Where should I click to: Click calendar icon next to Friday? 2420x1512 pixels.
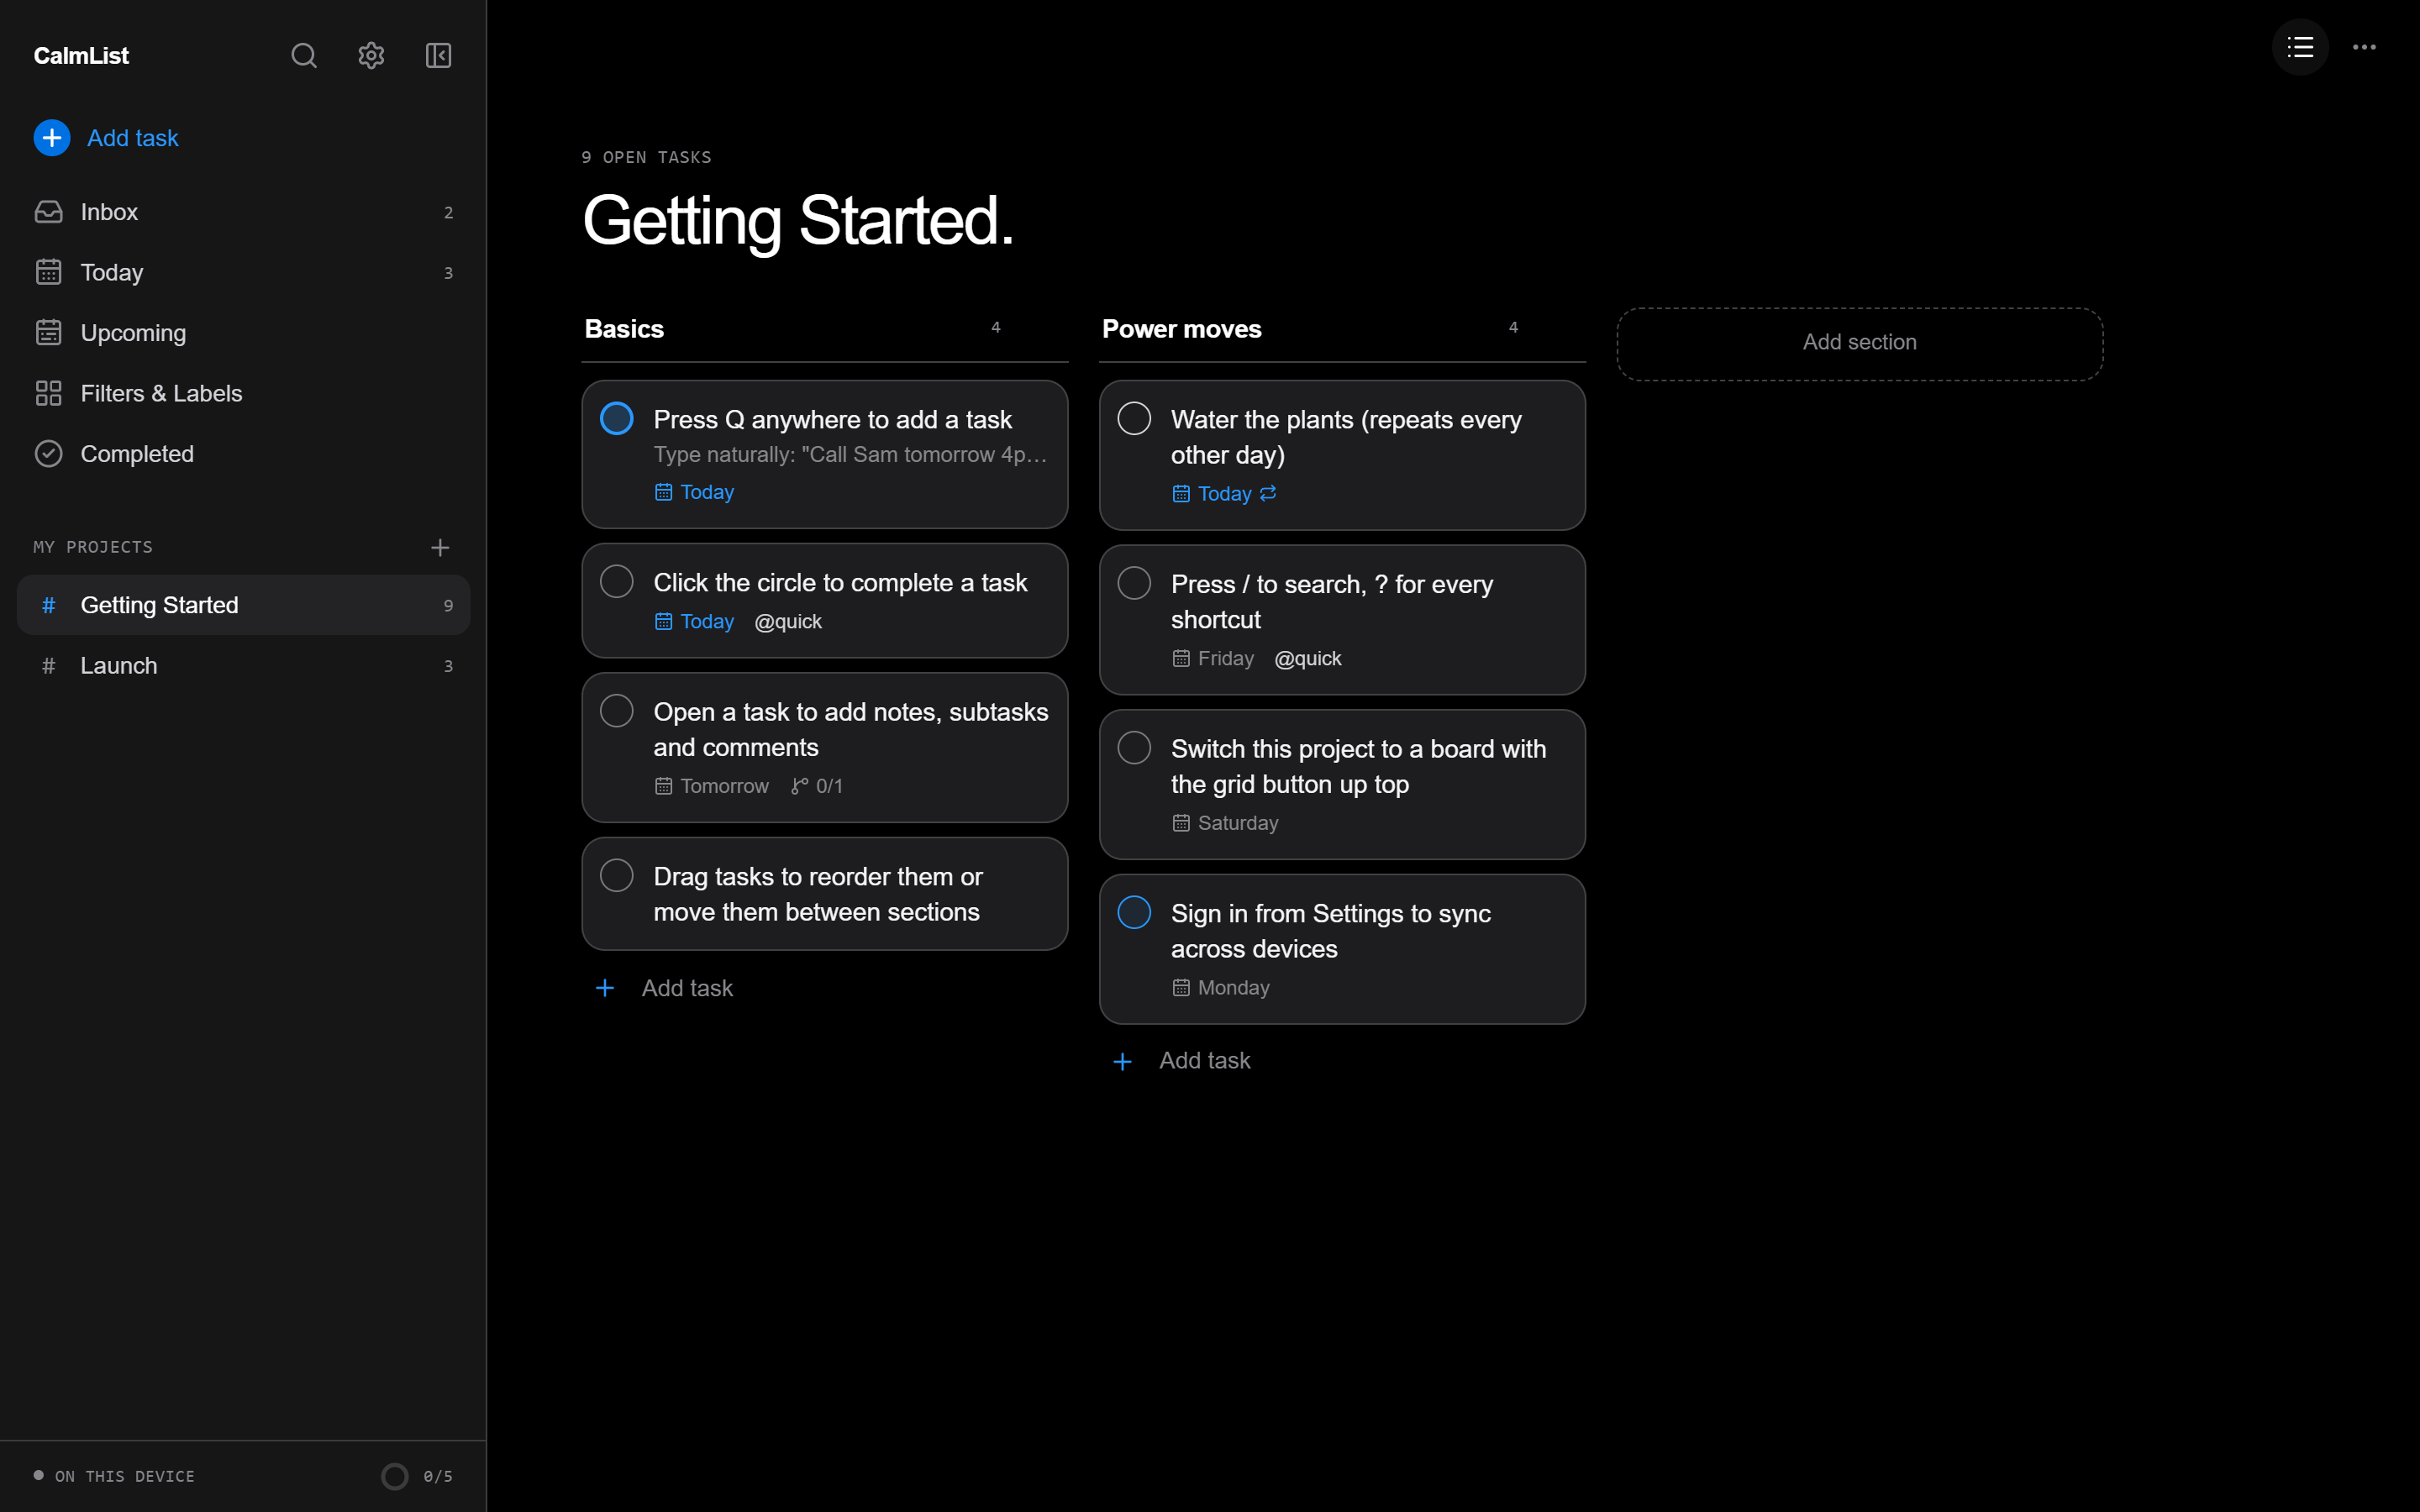tap(1181, 658)
